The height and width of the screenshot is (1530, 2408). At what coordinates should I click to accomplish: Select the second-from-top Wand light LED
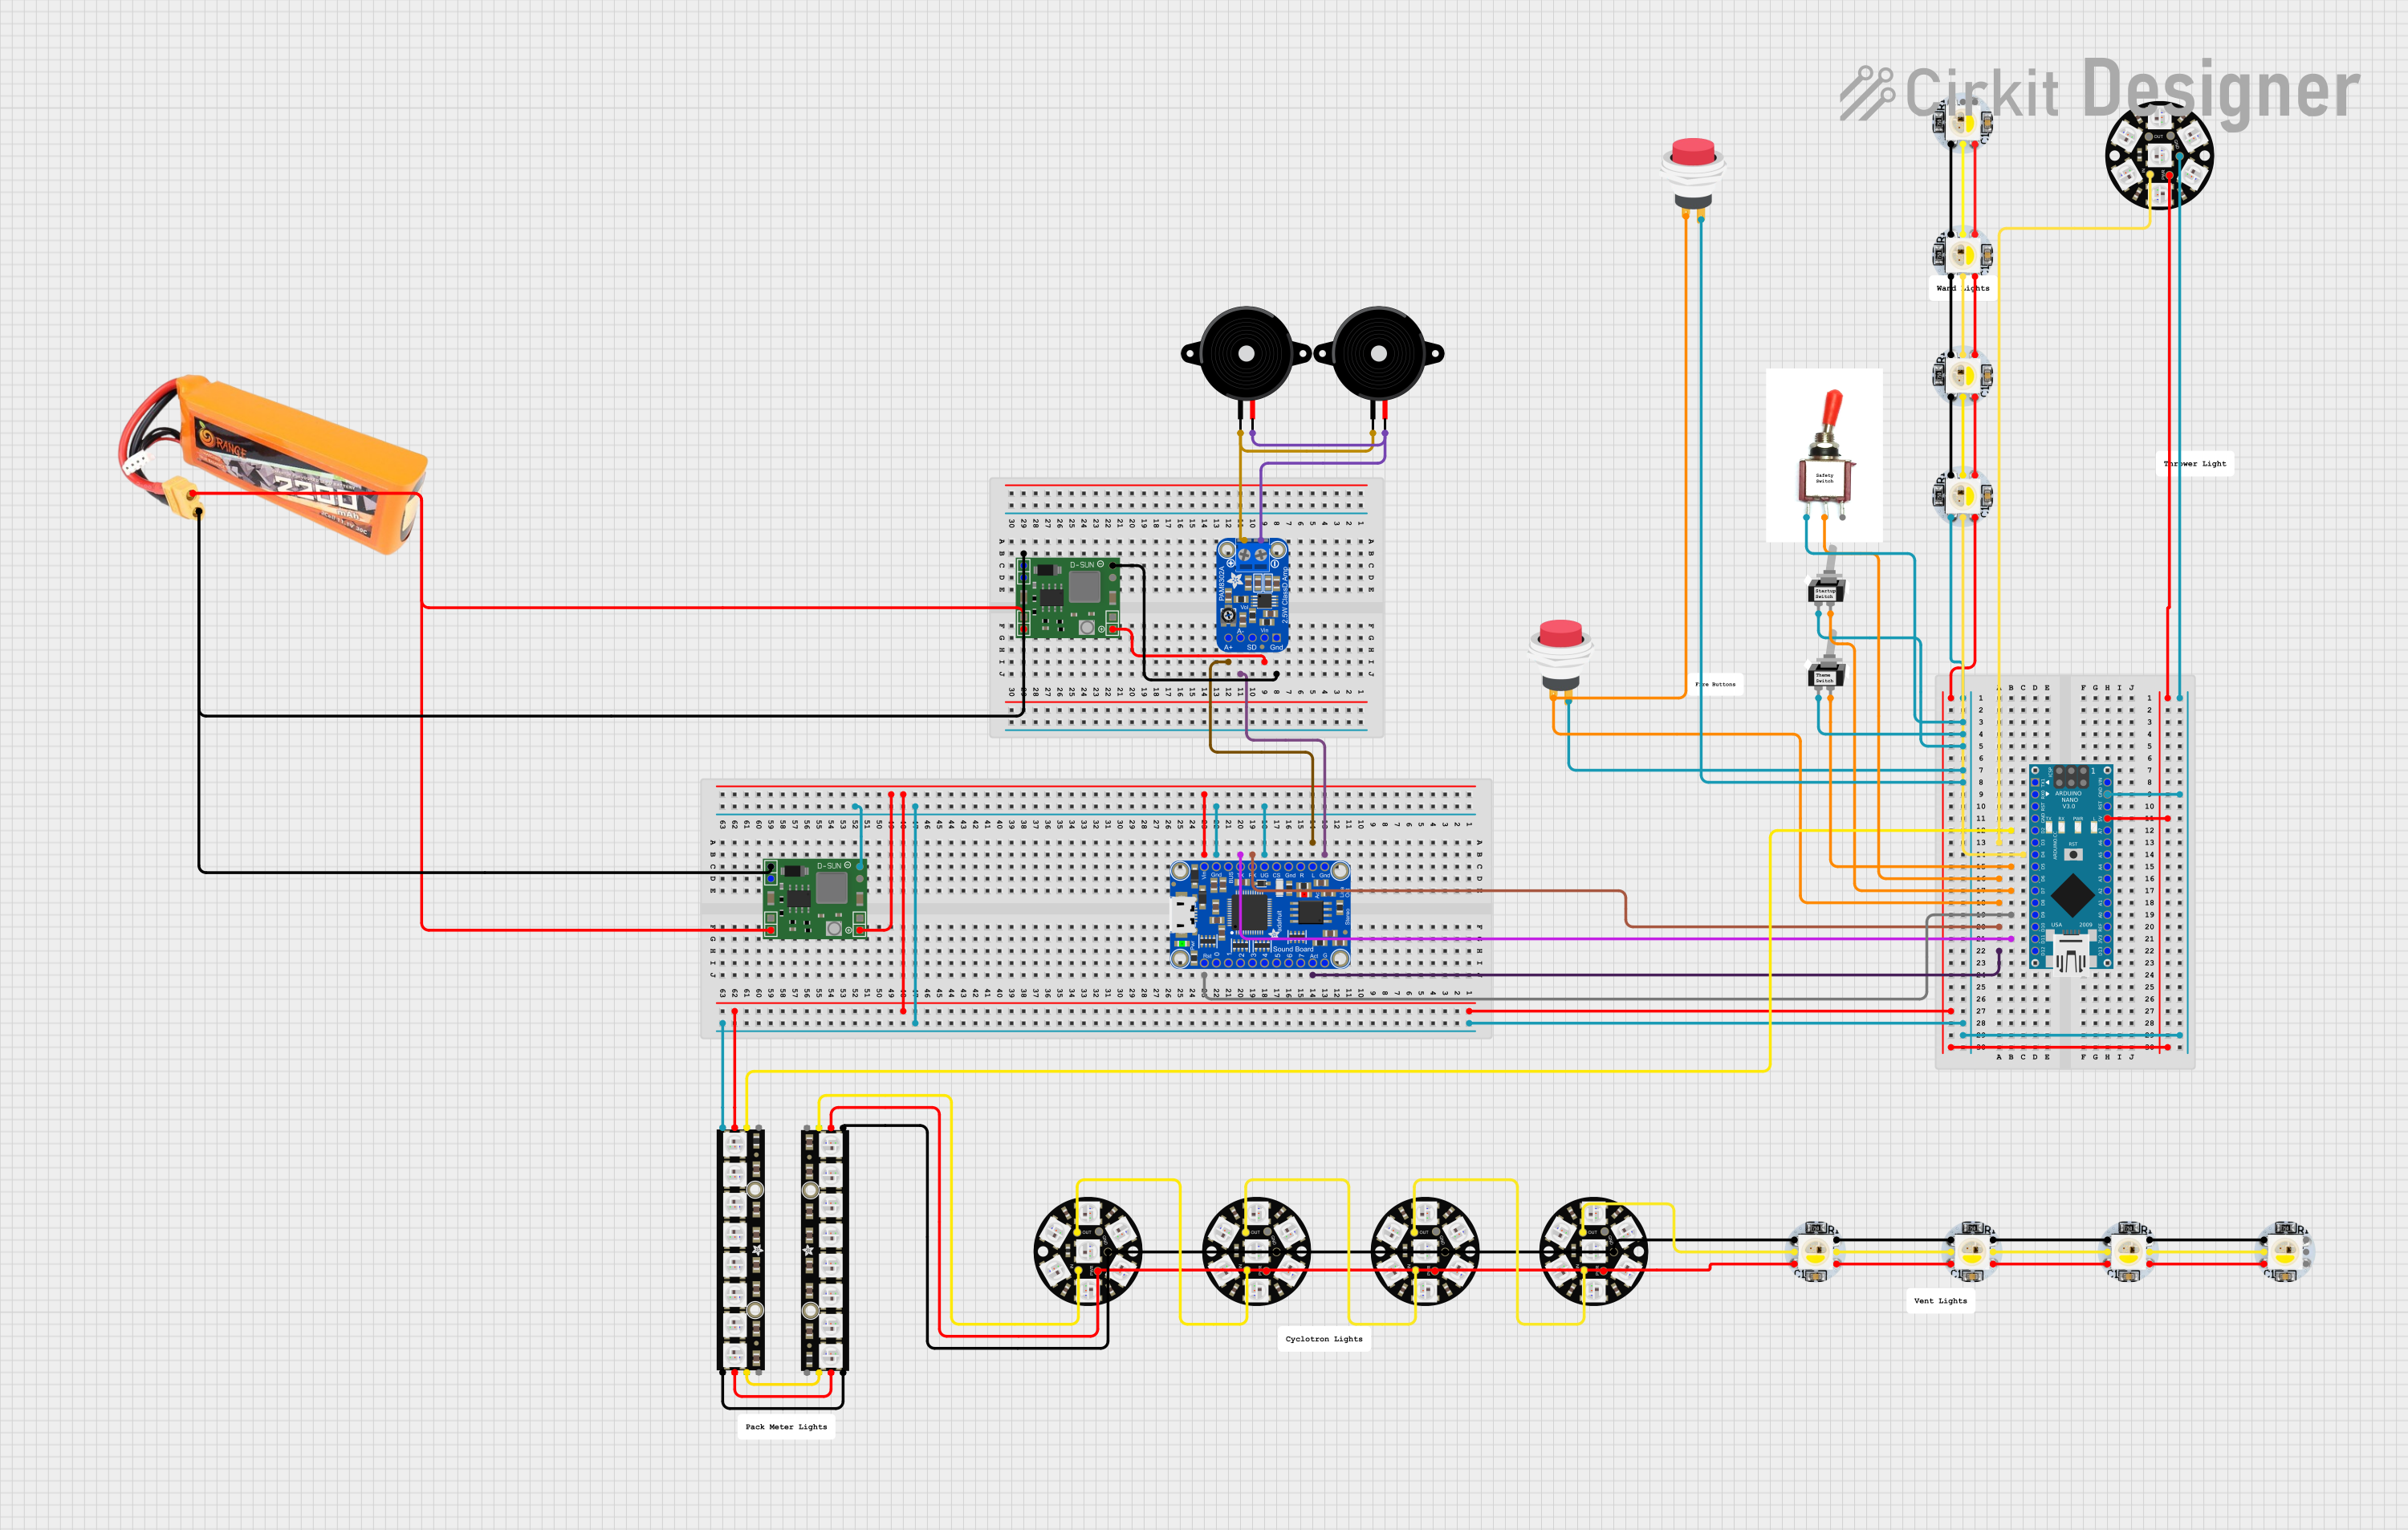pyautogui.click(x=1962, y=255)
